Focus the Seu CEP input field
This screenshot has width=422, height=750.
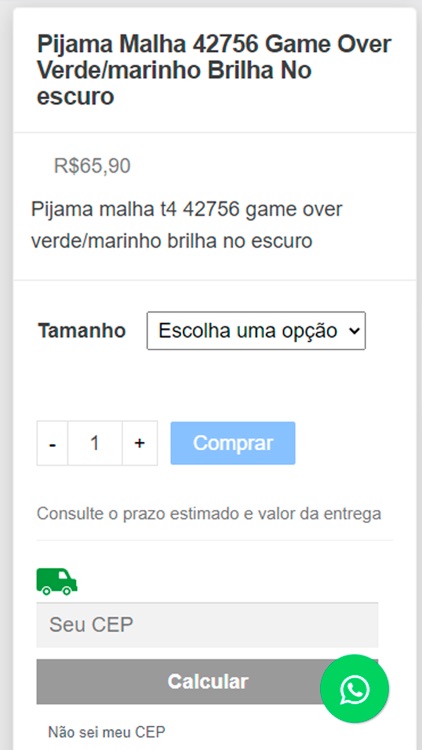(207, 625)
